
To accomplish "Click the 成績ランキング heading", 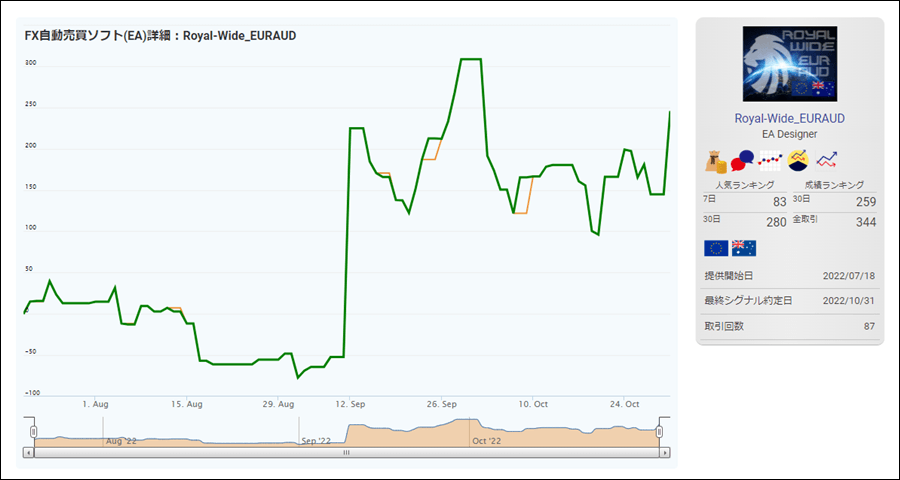I will coord(835,185).
